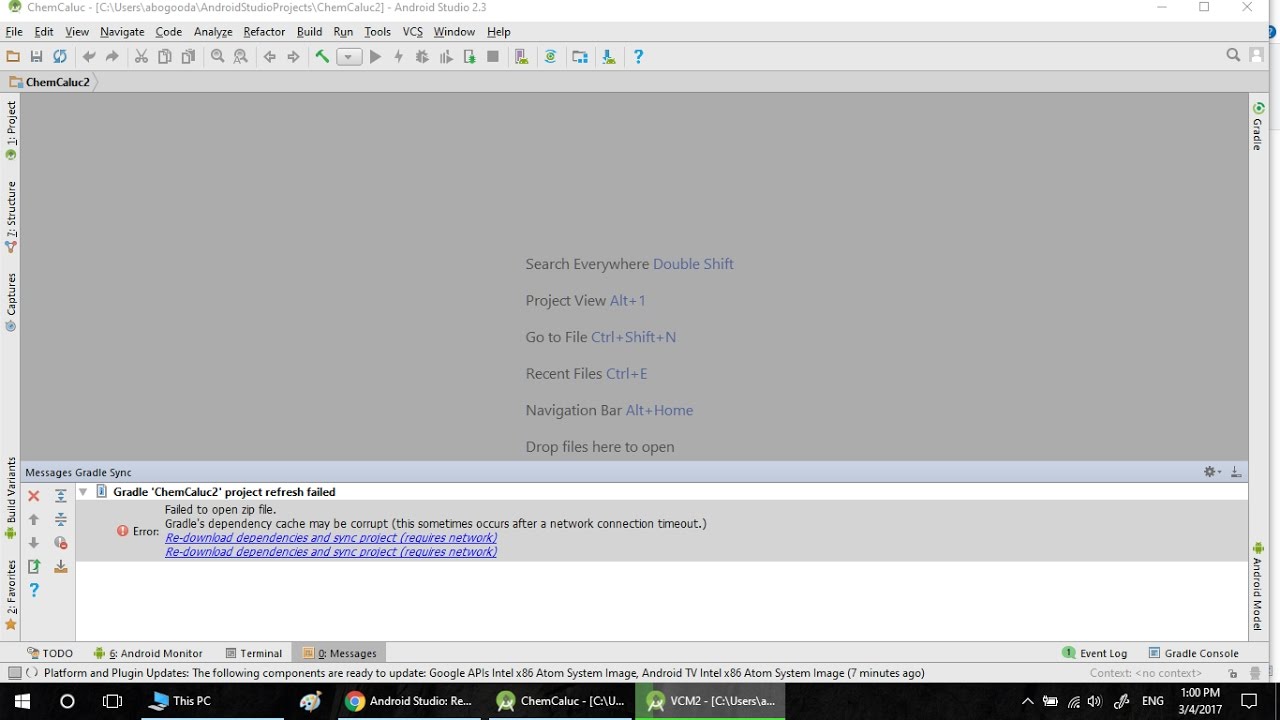The image size is (1280, 720).
Task: Collapse the Gradle project refresh failed node
Action: tap(83, 492)
